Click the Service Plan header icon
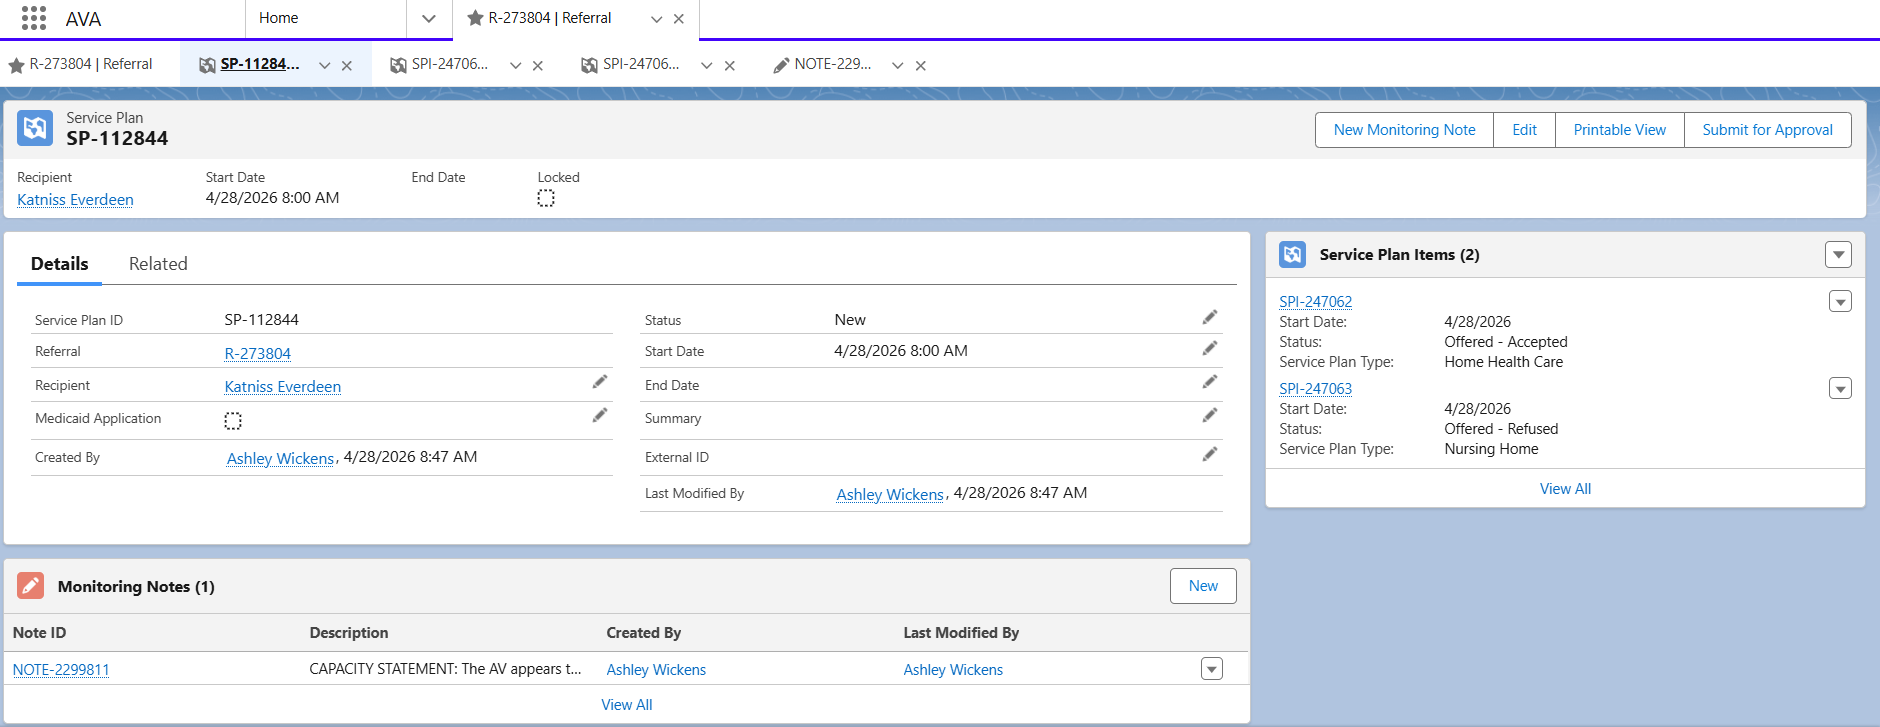The image size is (1880, 727). point(35,128)
